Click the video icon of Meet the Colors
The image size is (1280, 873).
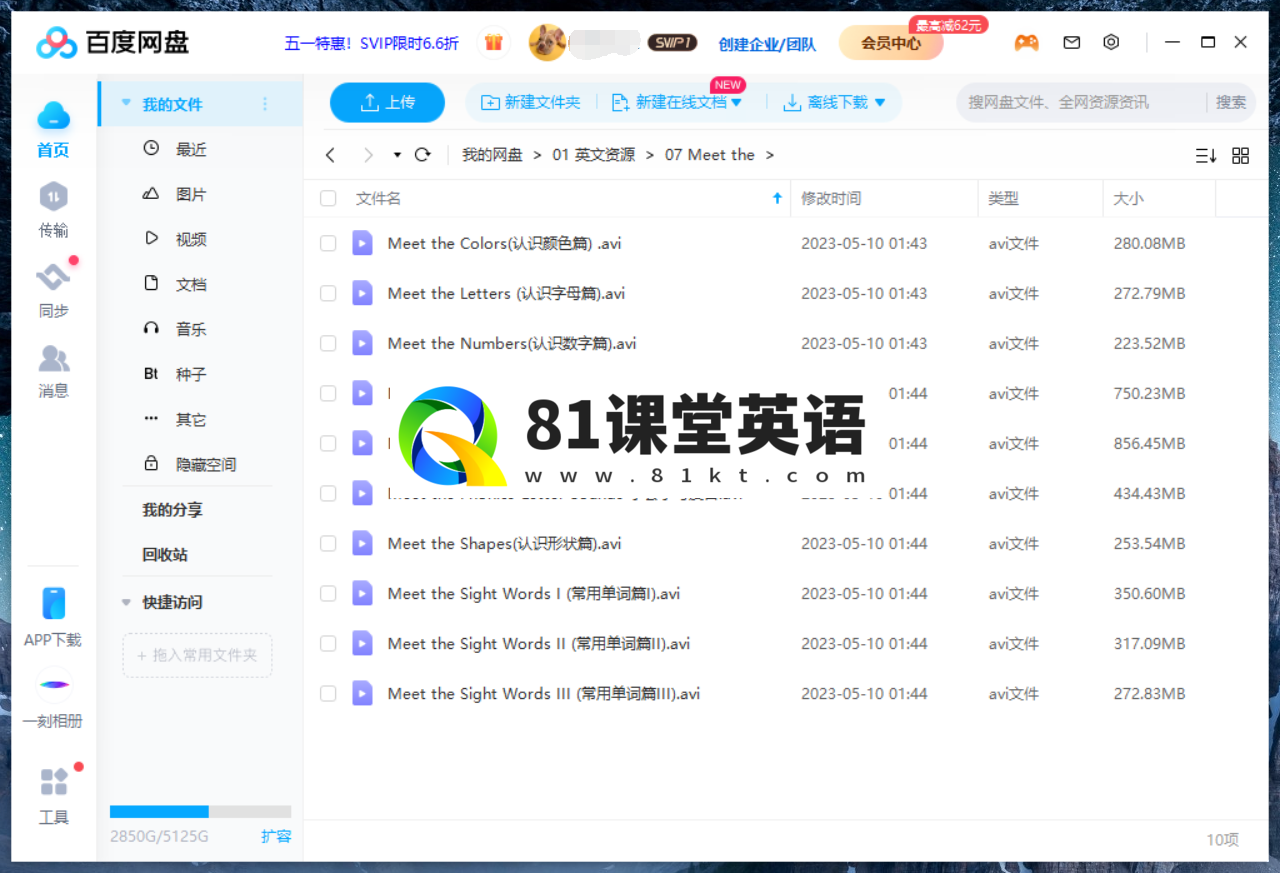pyautogui.click(x=362, y=243)
